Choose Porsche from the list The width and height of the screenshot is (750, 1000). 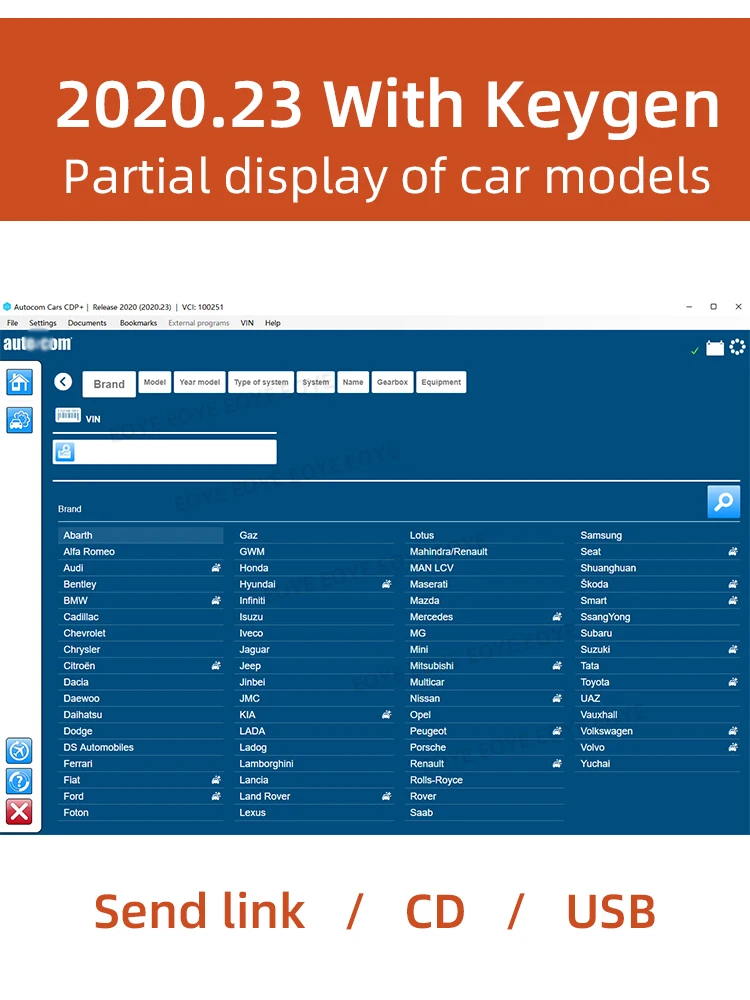pos(485,747)
